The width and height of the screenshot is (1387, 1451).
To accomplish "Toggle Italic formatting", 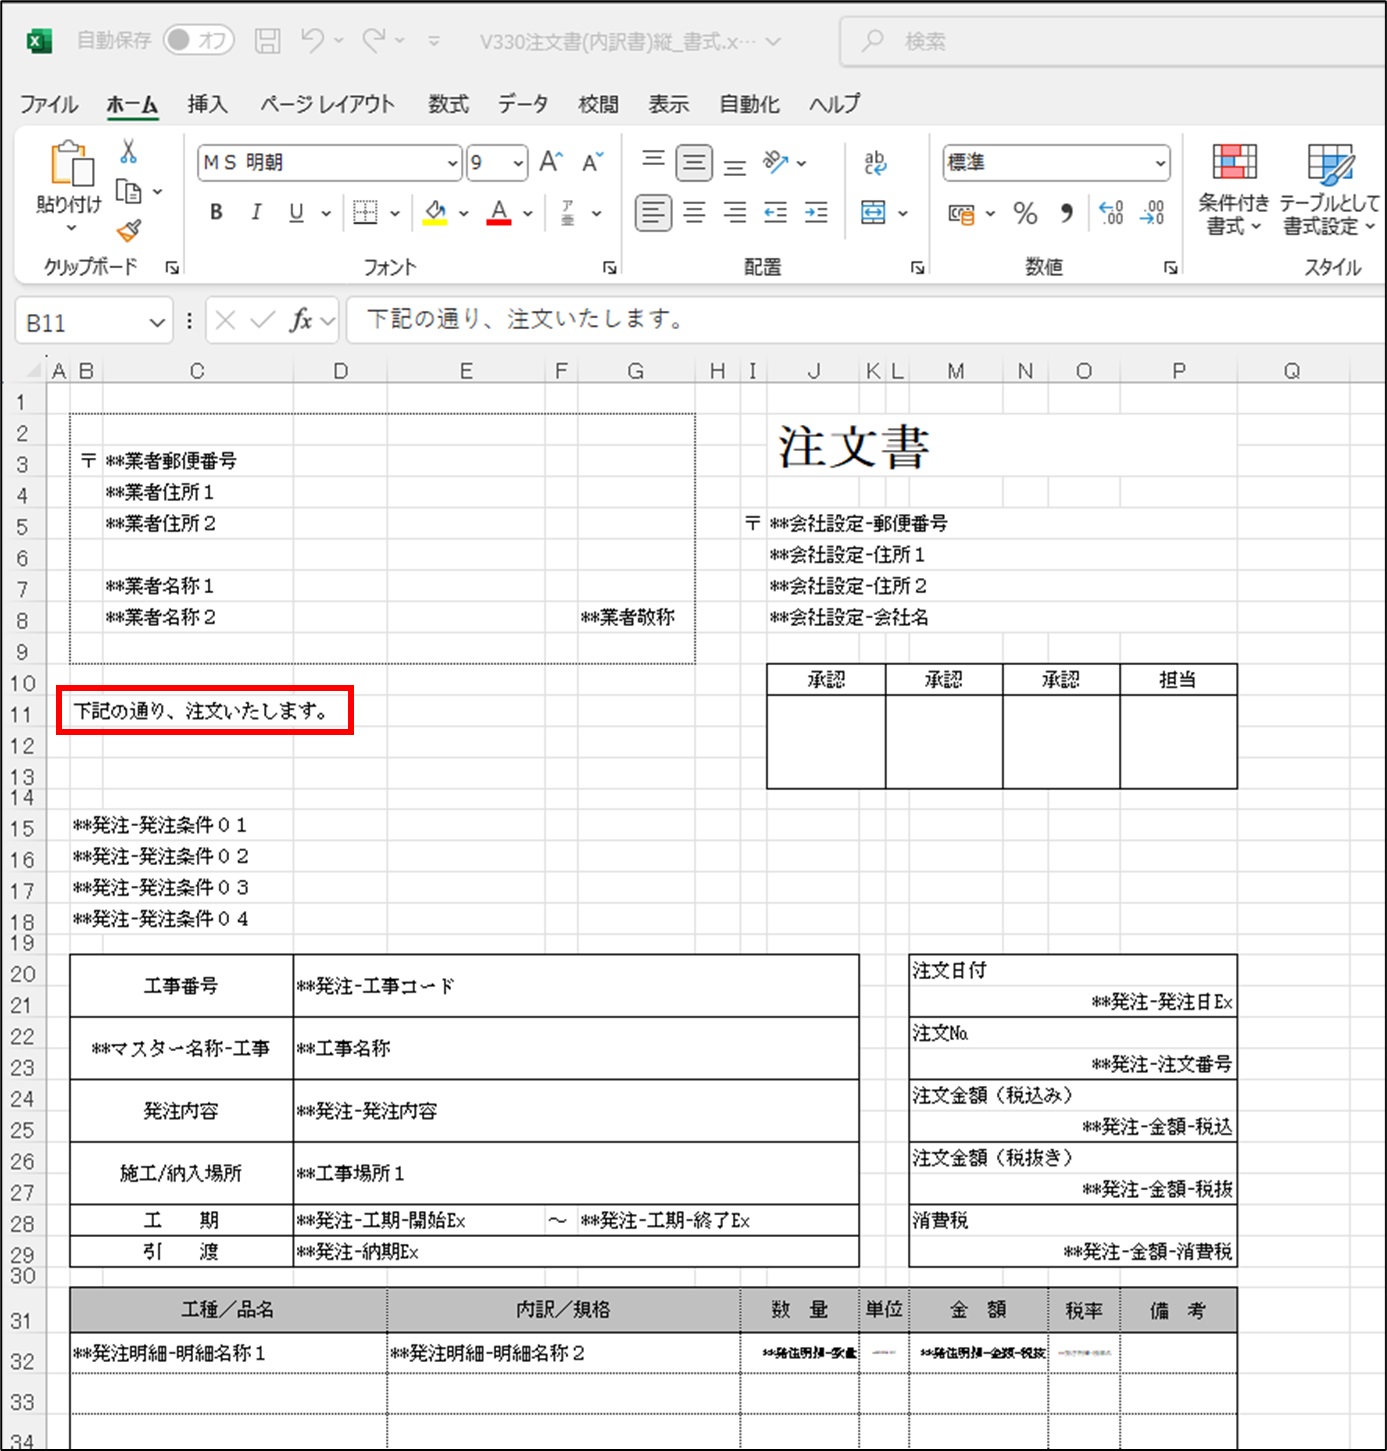I will [256, 213].
